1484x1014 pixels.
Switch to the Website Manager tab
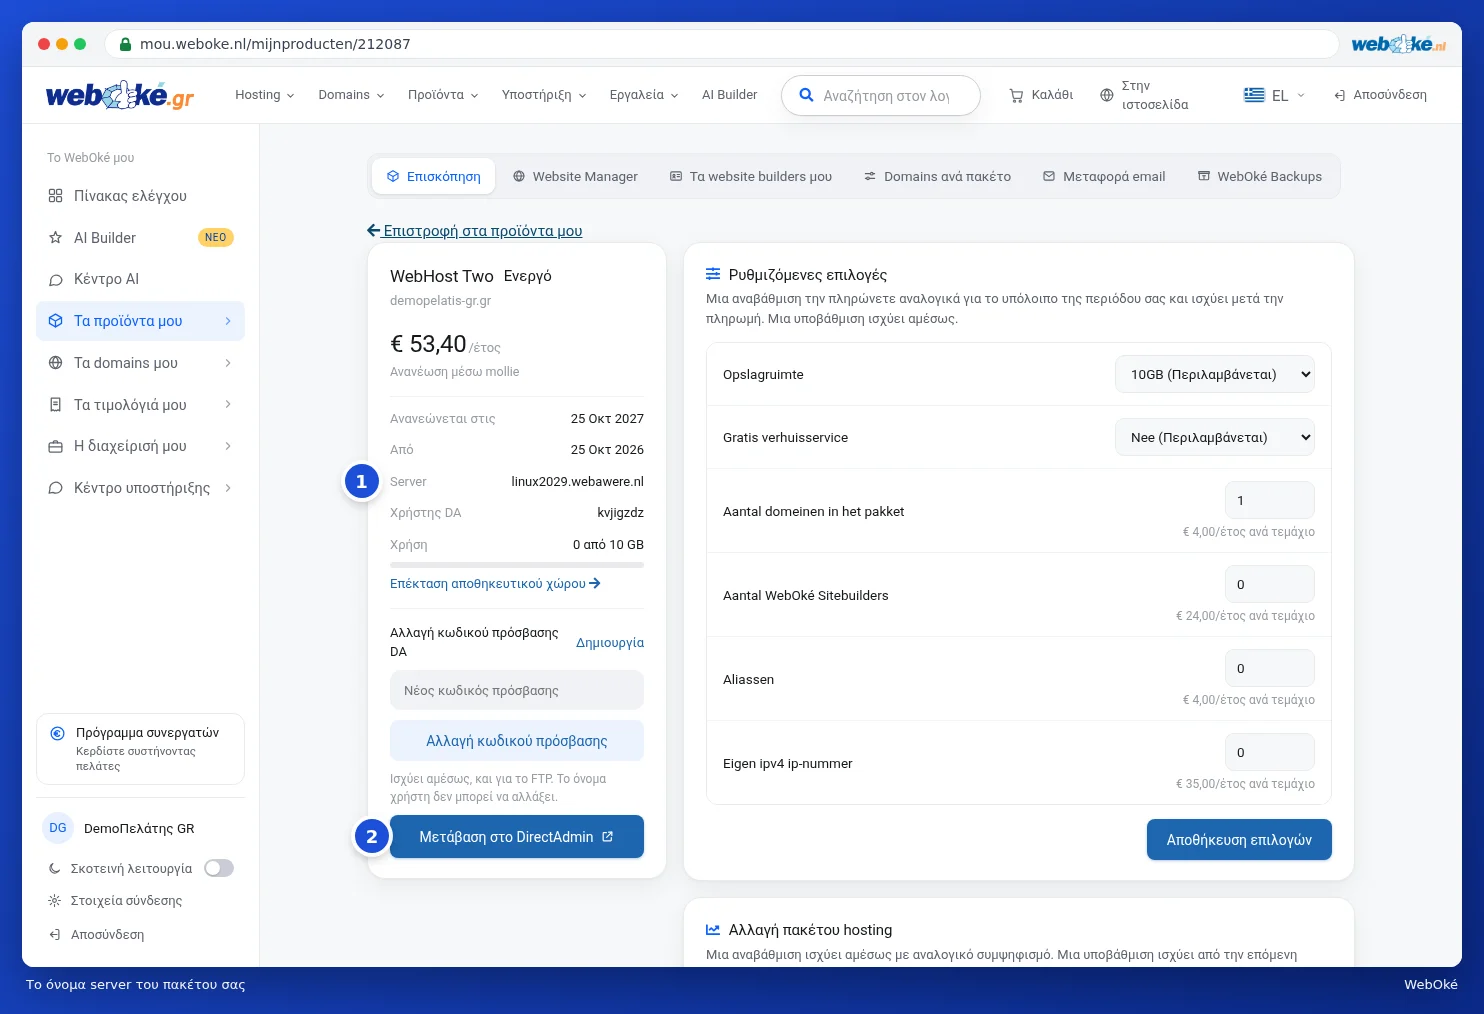575,177
